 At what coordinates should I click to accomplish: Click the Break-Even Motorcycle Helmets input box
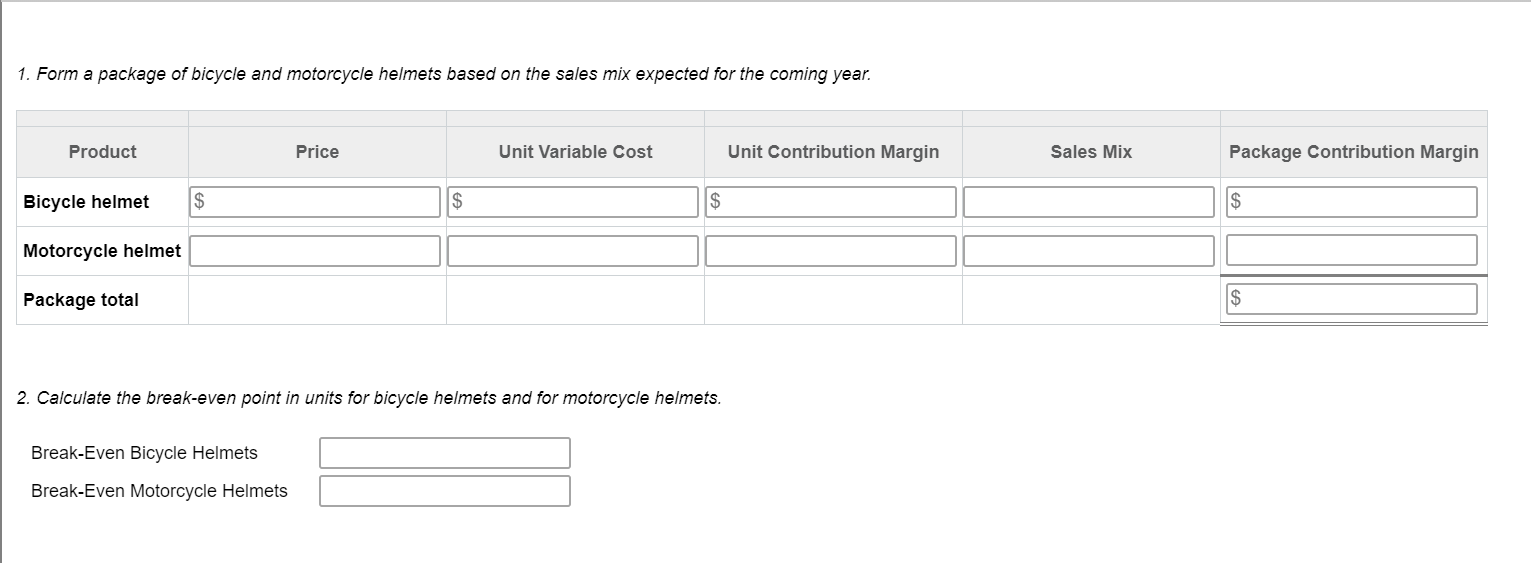445,491
